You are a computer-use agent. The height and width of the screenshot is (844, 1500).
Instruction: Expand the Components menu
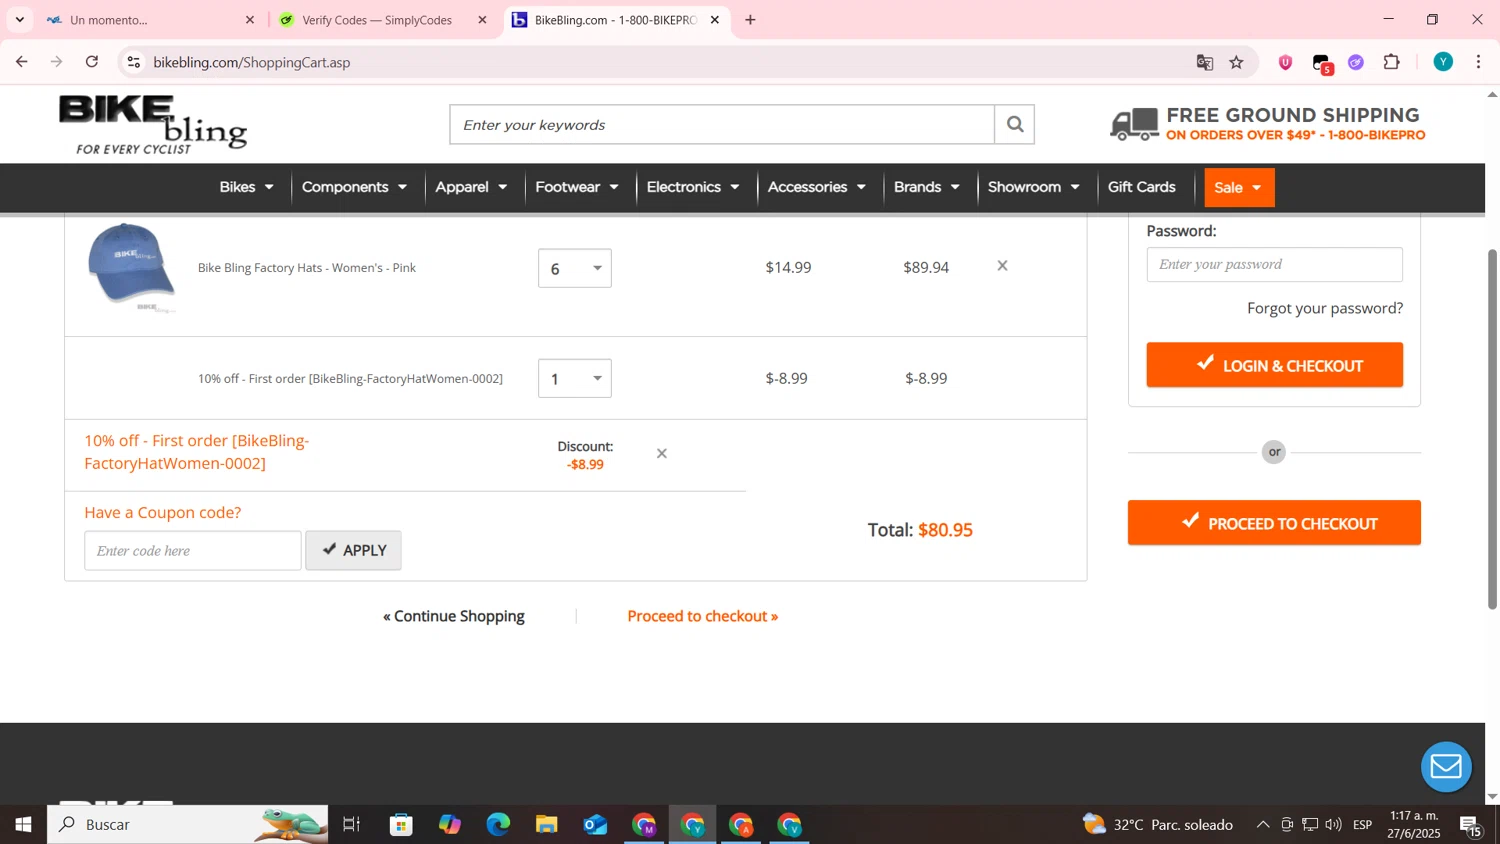(x=354, y=187)
